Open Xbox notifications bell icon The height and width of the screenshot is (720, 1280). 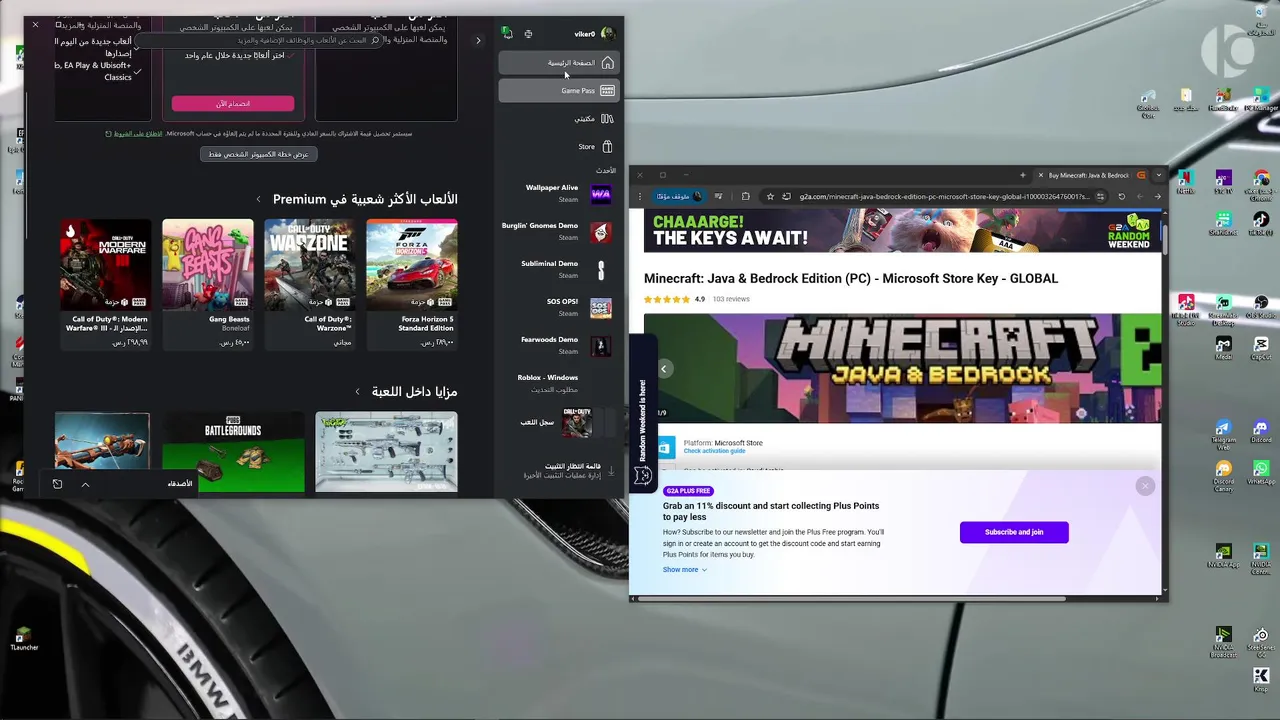[x=507, y=34]
